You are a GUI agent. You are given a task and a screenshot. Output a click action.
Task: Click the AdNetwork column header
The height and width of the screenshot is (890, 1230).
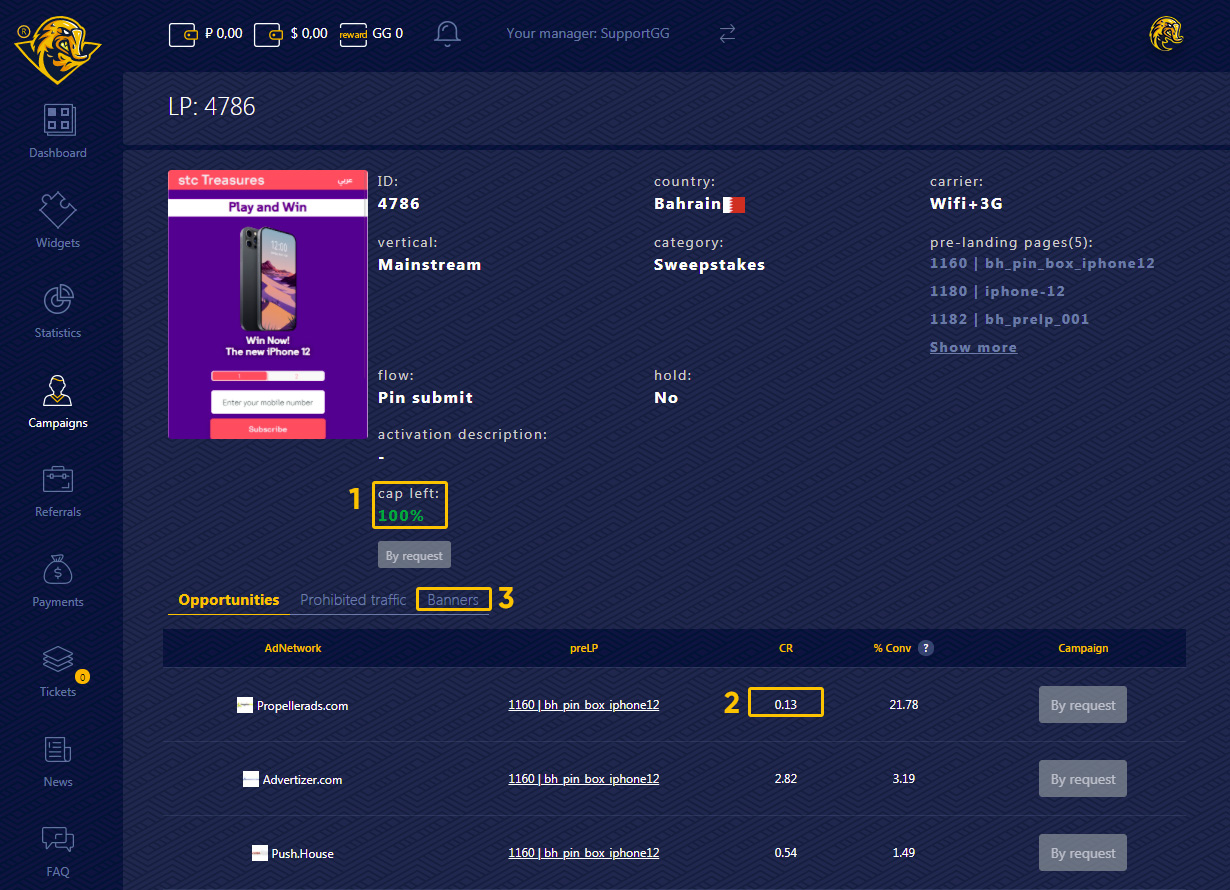coord(293,648)
